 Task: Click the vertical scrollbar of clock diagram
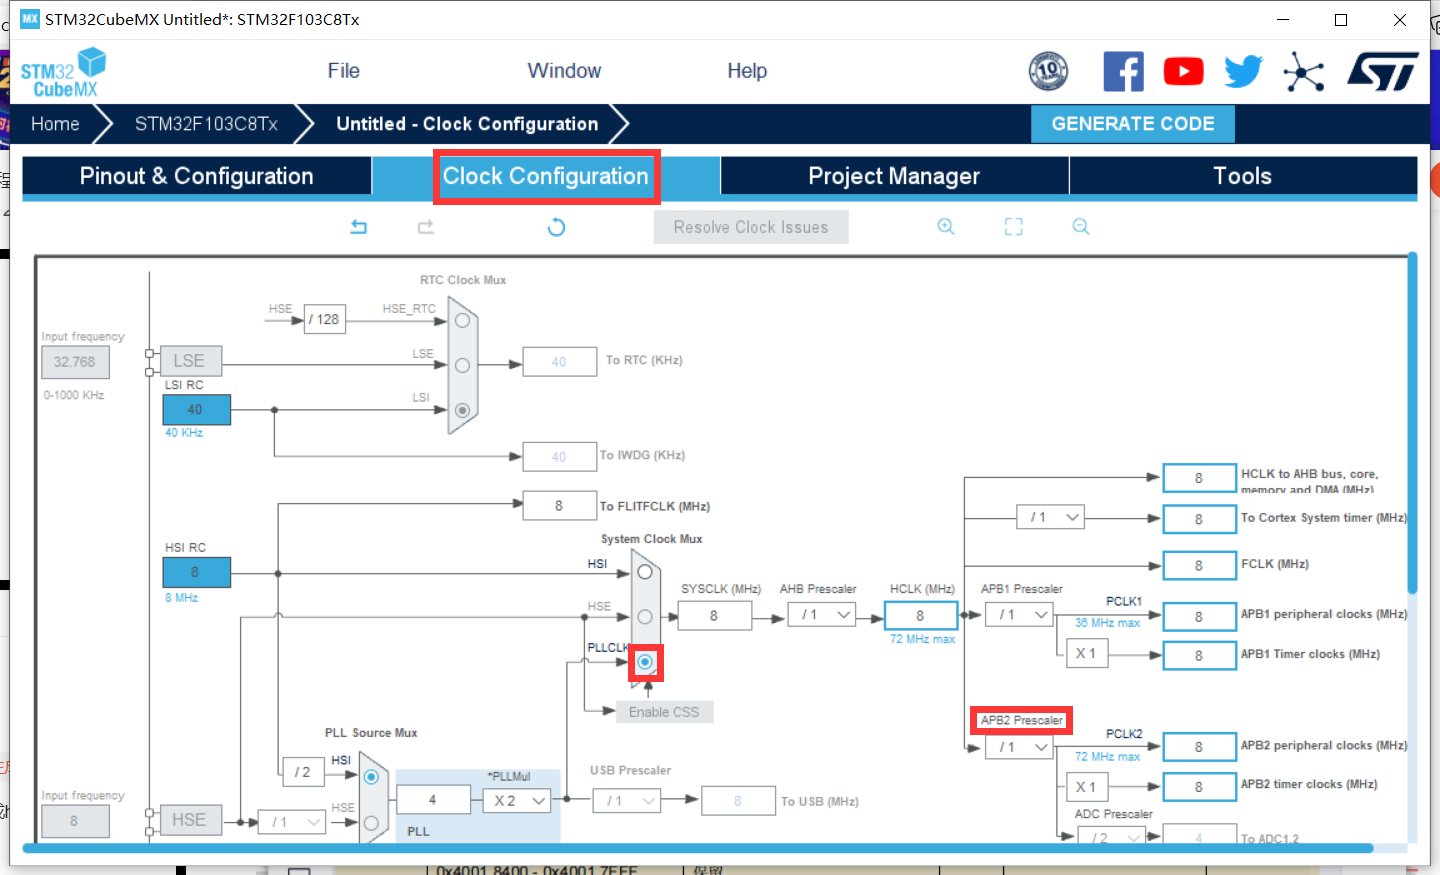coord(1412,424)
